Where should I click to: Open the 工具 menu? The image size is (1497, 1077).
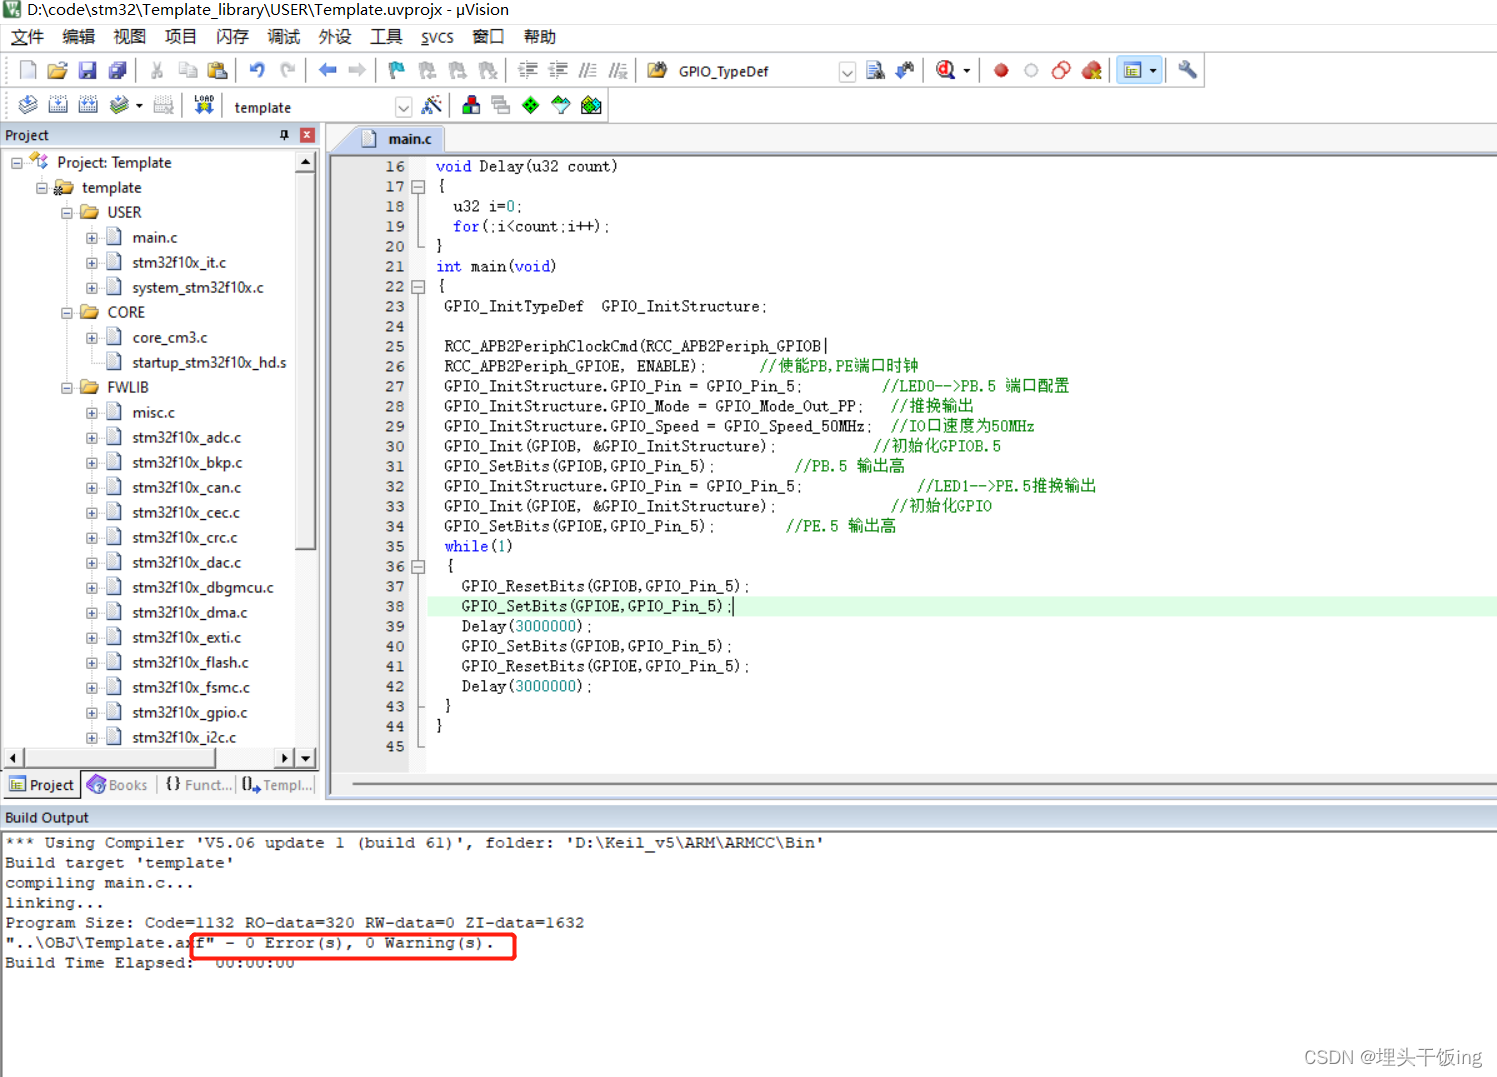(x=386, y=37)
